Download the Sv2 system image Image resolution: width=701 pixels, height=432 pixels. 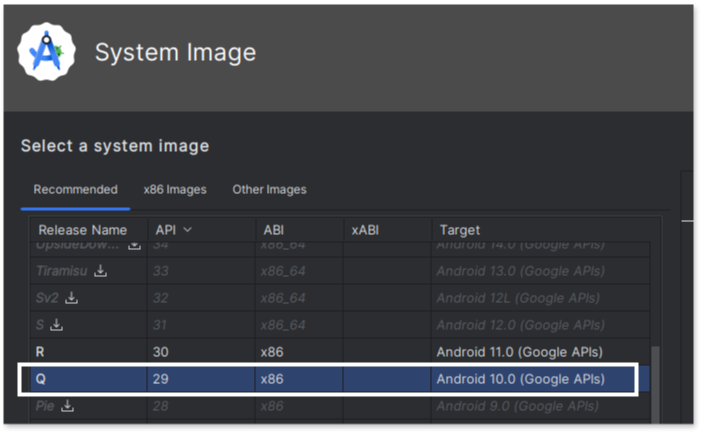(72, 298)
